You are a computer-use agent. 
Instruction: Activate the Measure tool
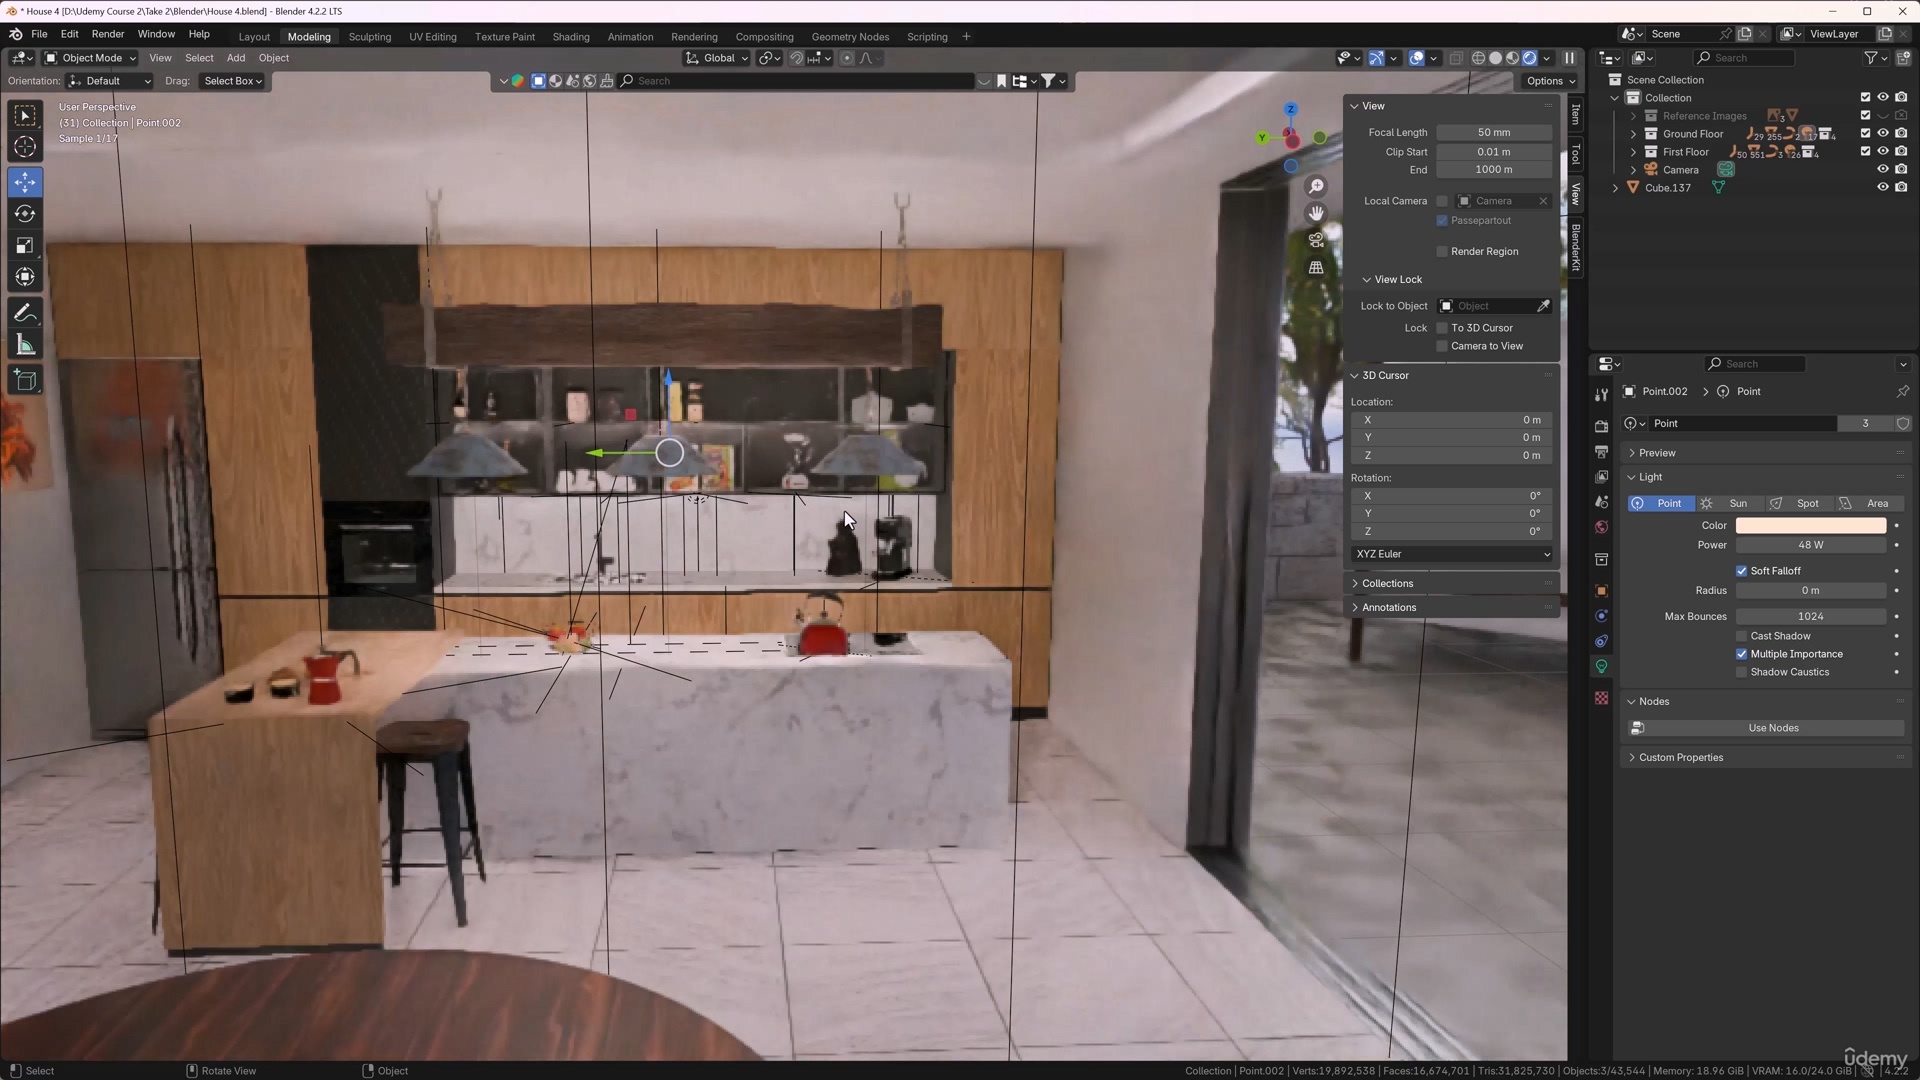[x=25, y=346]
